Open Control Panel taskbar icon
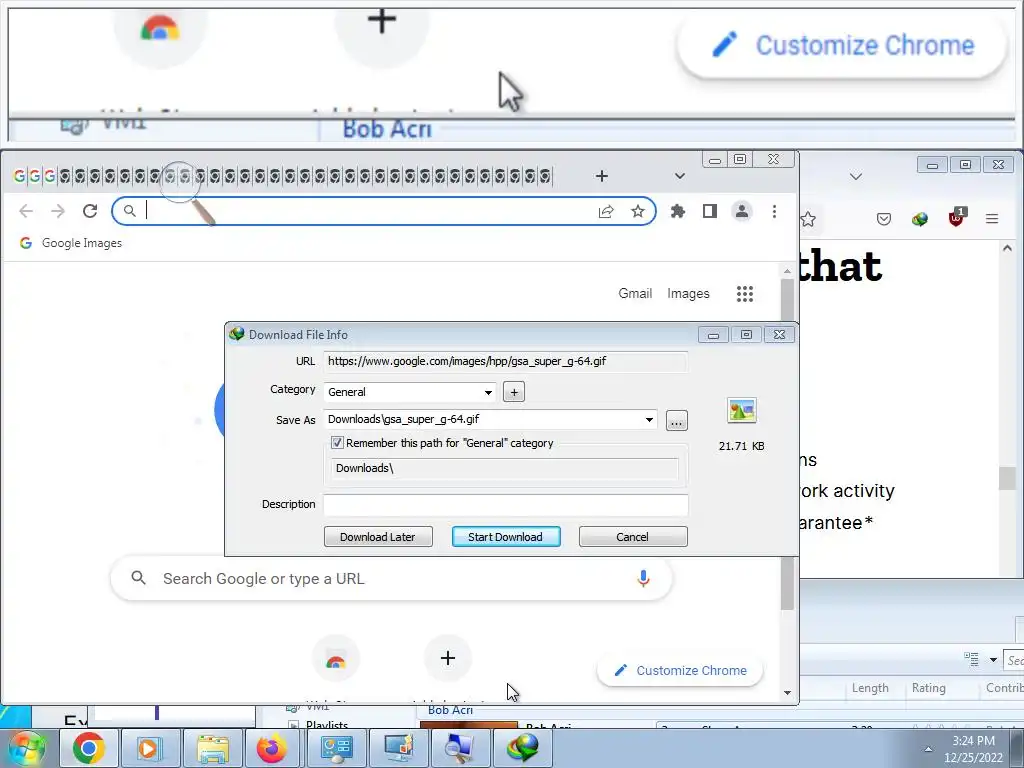The width and height of the screenshot is (1024, 768). pyautogui.click(x=336, y=748)
